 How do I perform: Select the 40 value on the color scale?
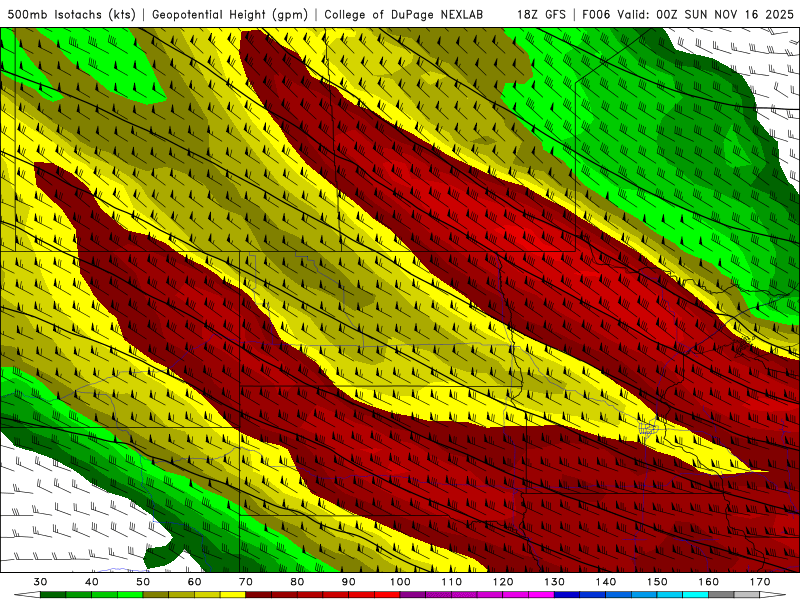pos(92,582)
